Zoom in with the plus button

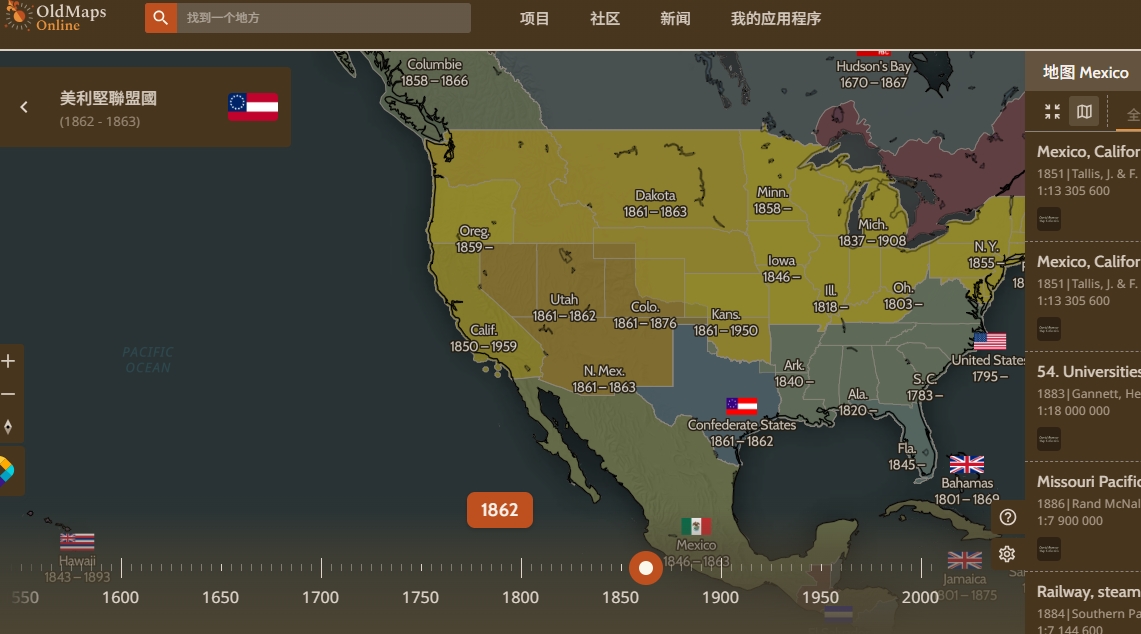(x=9, y=361)
